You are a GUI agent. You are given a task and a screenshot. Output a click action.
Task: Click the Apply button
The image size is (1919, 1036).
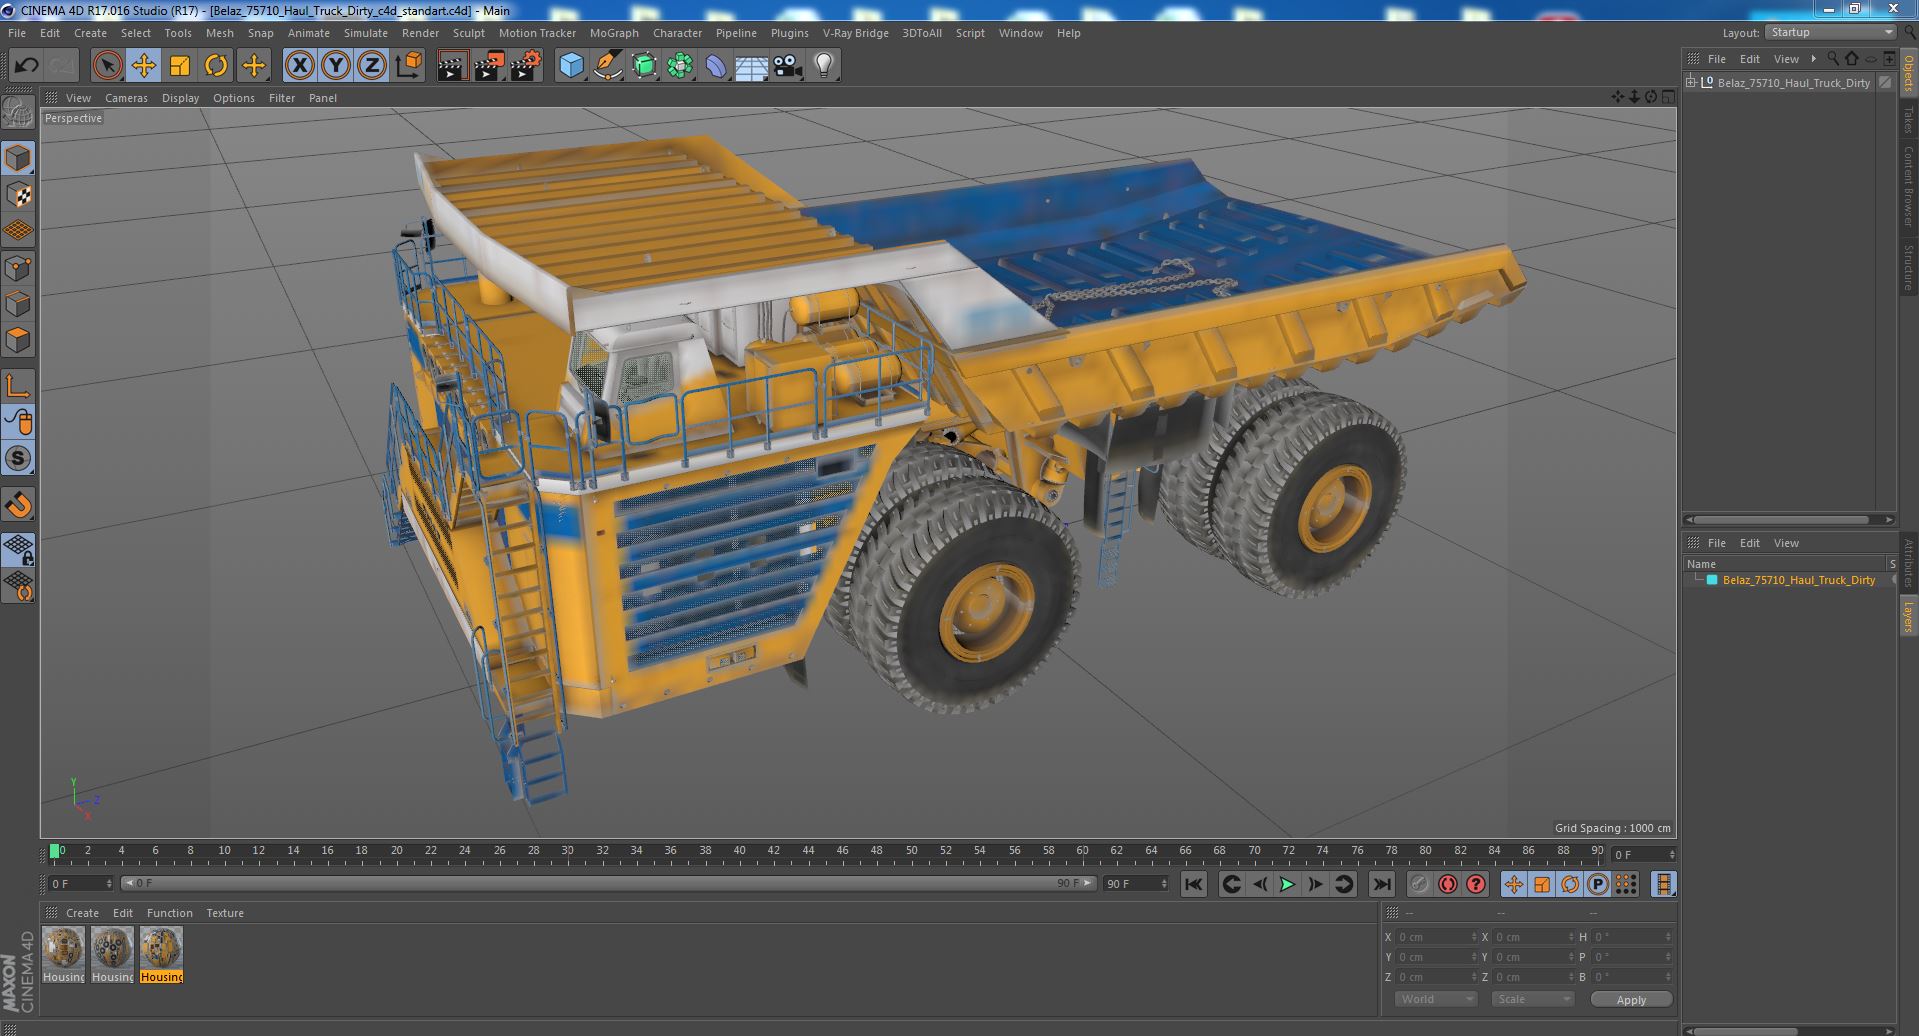[x=1631, y=999]
